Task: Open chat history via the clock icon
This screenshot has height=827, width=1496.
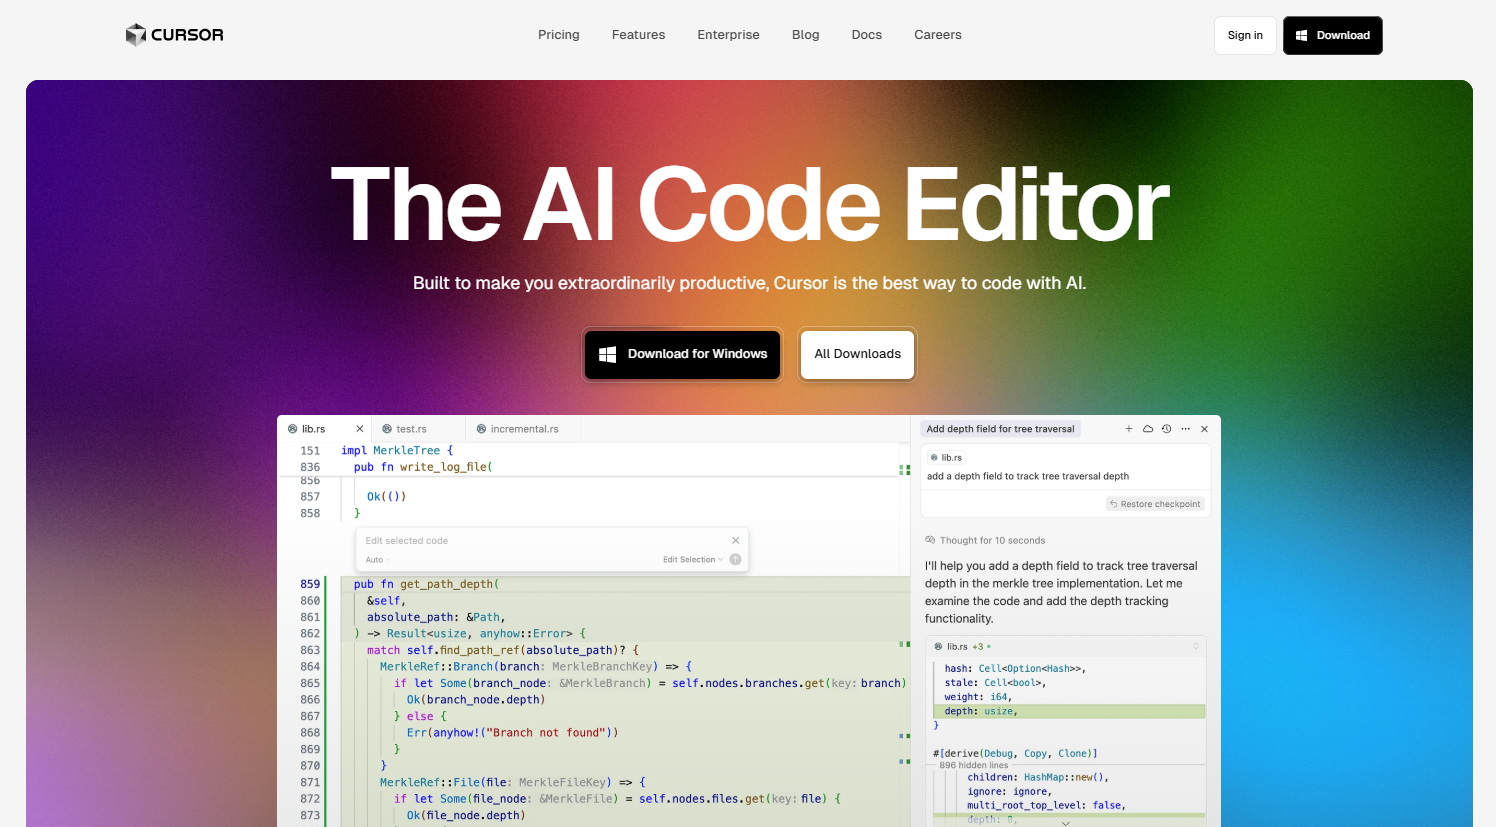Action: [1167, 429]
